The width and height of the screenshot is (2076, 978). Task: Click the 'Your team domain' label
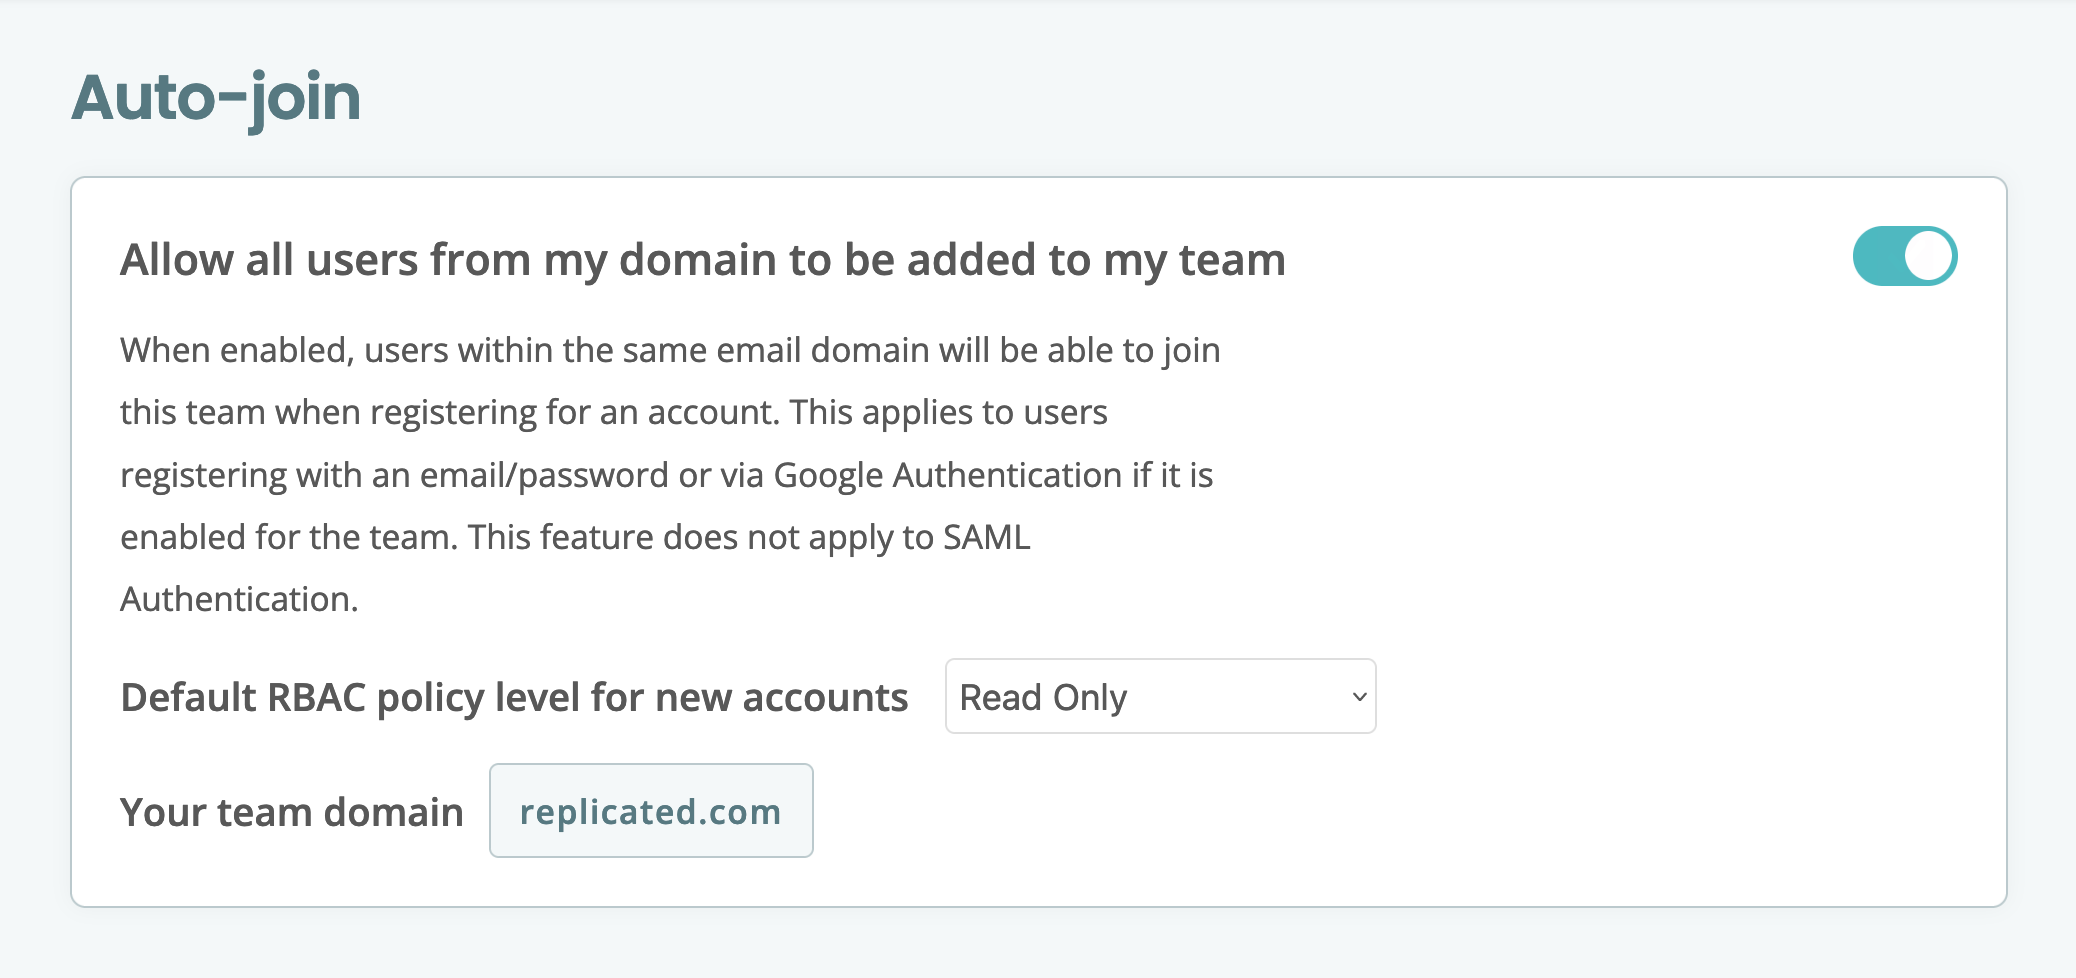click(x=291, y=811)
